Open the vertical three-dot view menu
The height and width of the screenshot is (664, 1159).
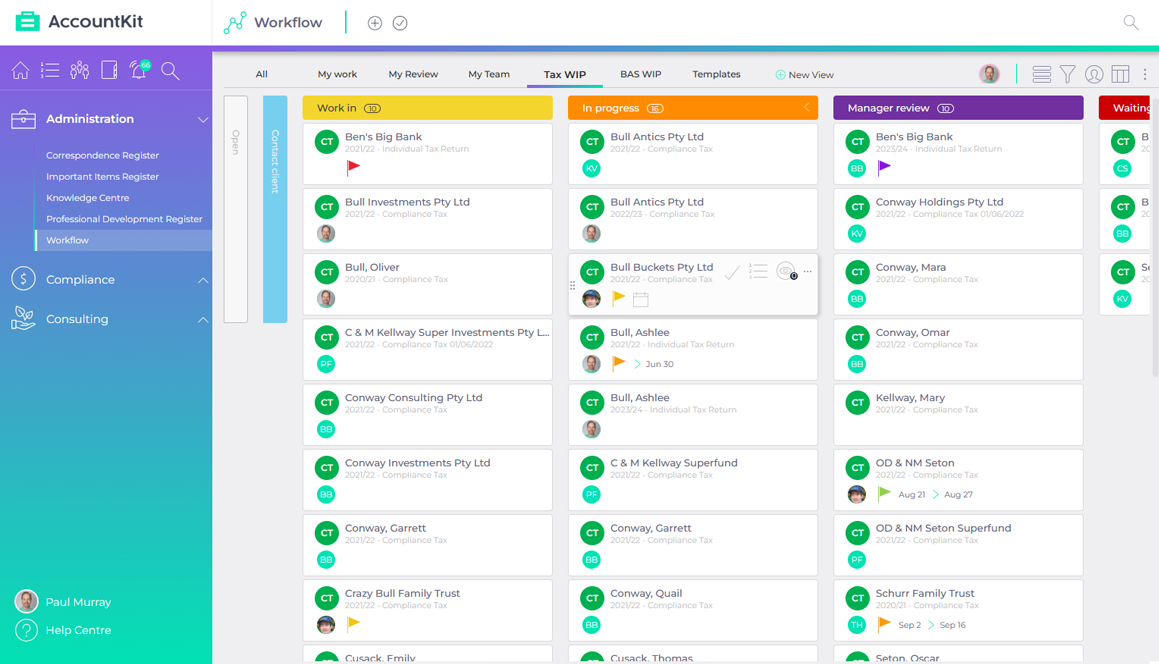click(1145, 74)
